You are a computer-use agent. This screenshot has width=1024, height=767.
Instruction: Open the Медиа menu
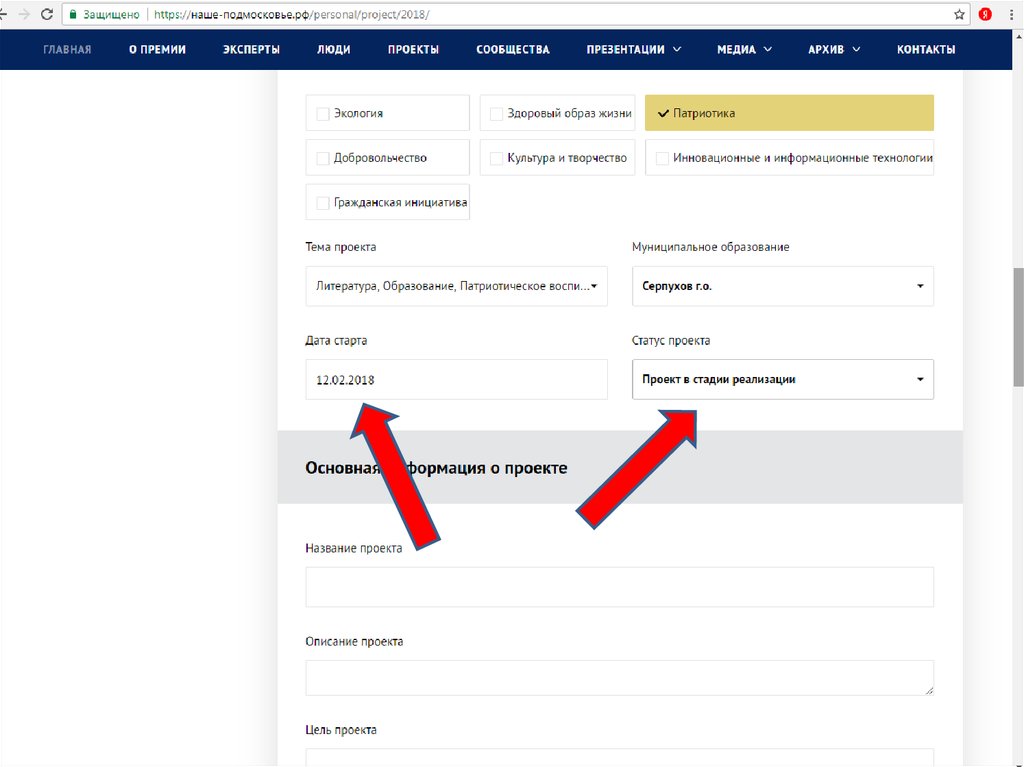744,50
